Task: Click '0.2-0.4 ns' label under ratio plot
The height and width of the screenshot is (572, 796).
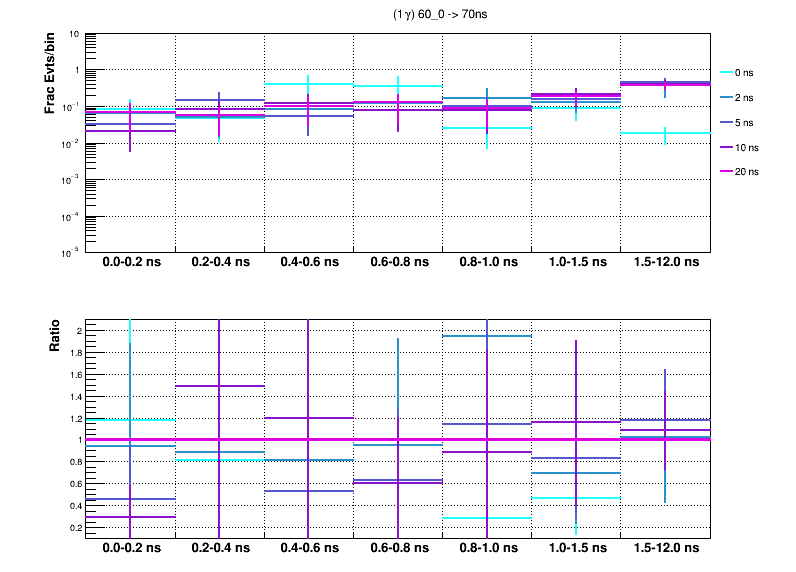Action: click(220, 549)
